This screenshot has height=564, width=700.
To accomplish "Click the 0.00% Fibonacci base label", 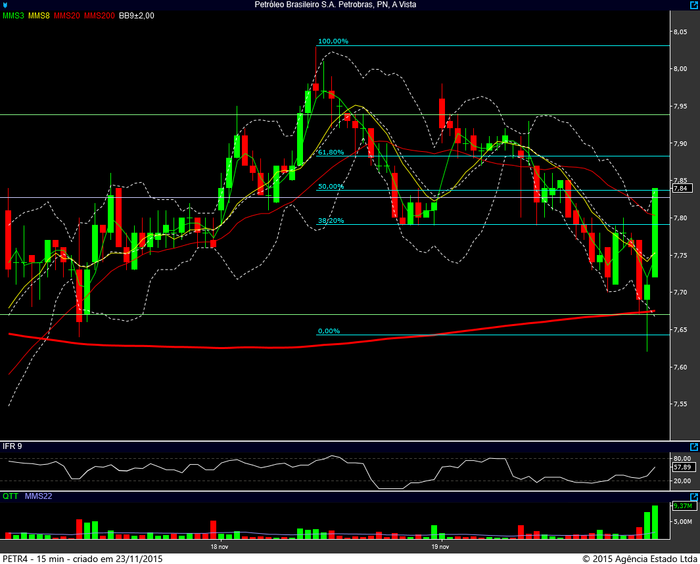I will pos(328,331).
